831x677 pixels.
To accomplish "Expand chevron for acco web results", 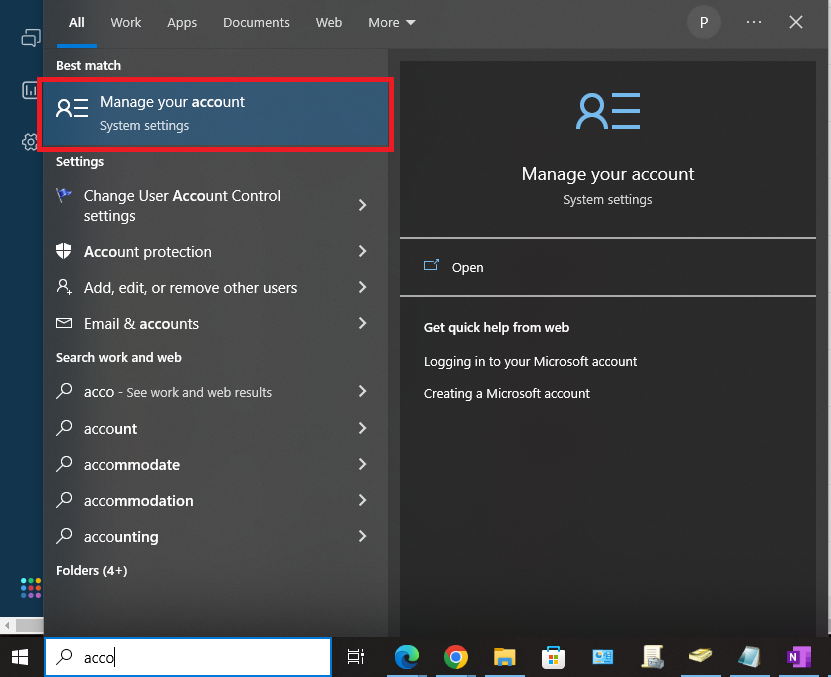I will tap(363, 392).
